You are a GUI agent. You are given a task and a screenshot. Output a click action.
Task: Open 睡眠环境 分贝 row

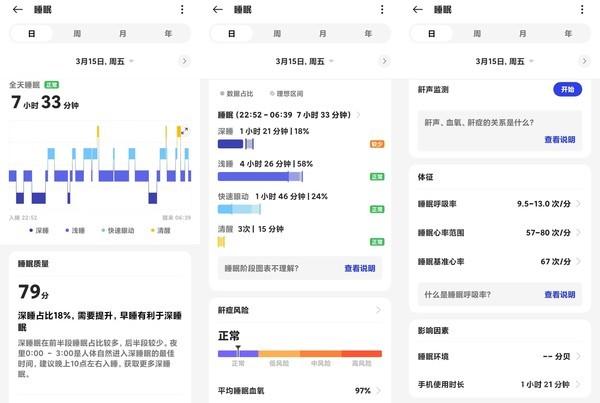click(500, 356)
